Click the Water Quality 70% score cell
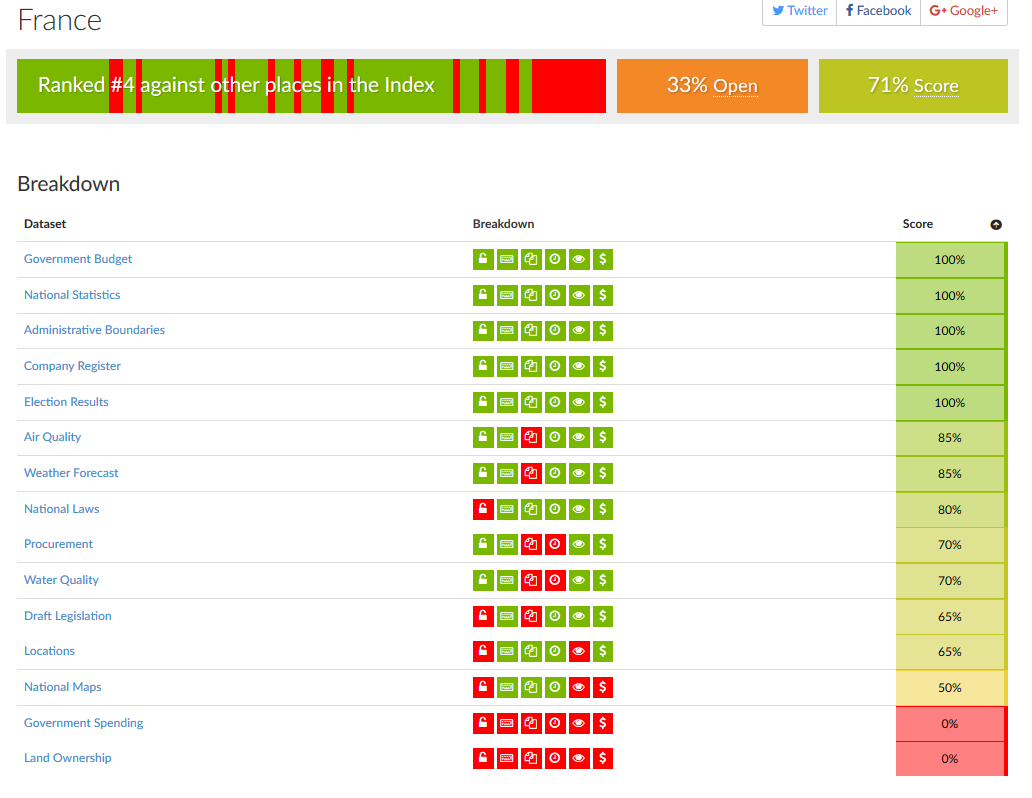The width and height of the screenshot is (1032, 798). pyautogui.click(x=950, y=580)
